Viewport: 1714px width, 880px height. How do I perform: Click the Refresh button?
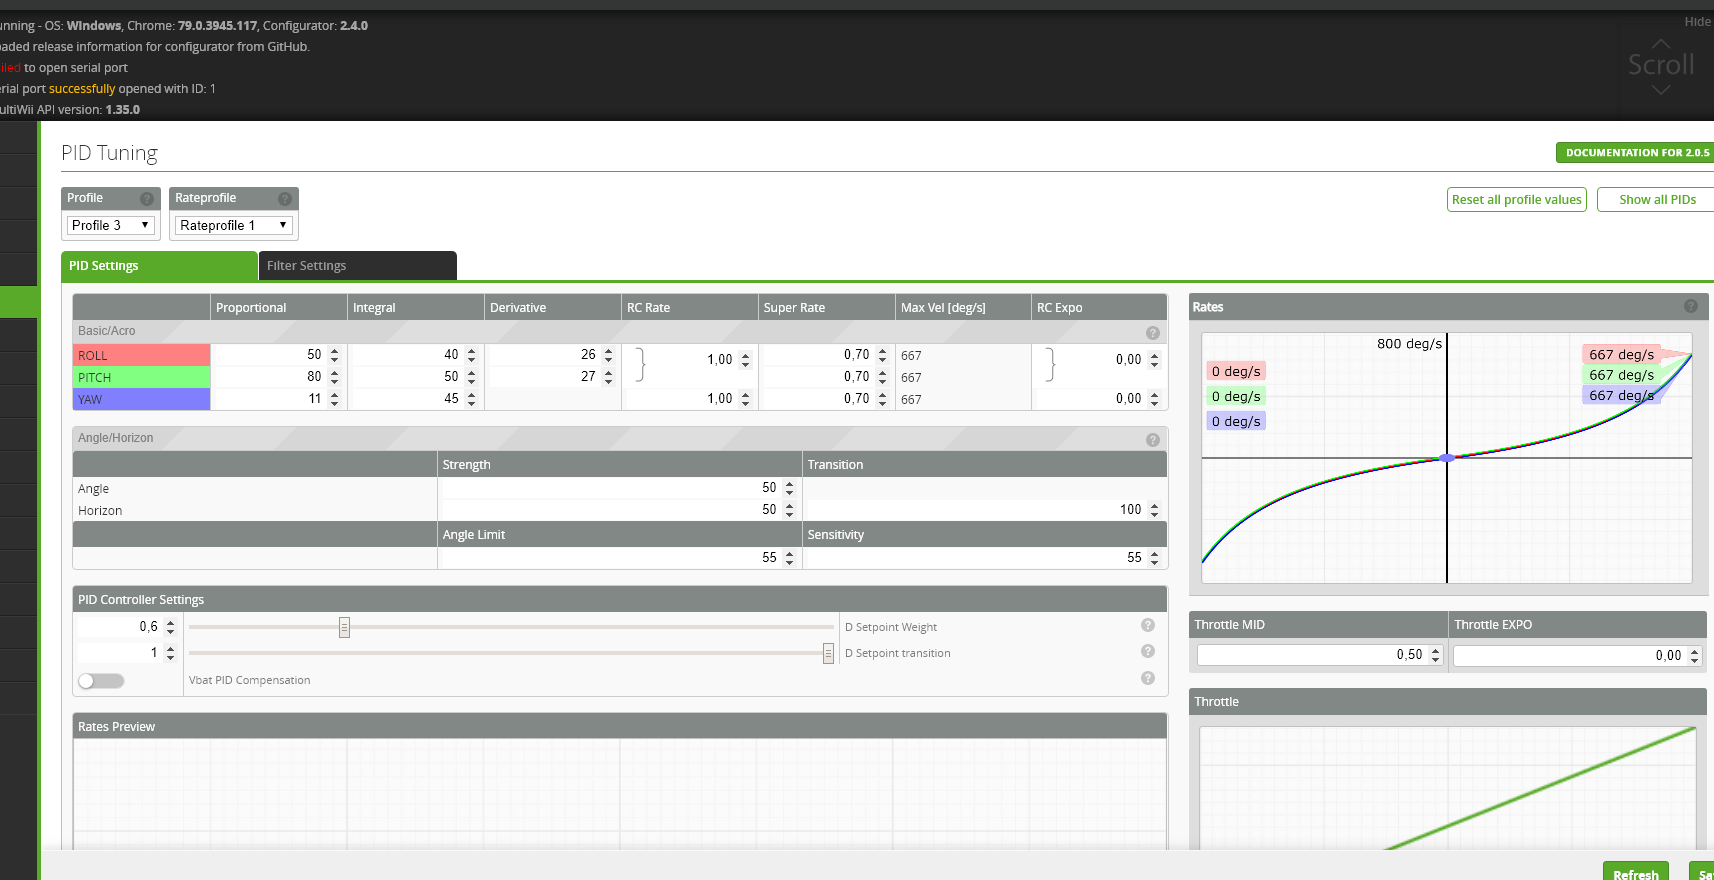click(1636, 872)
